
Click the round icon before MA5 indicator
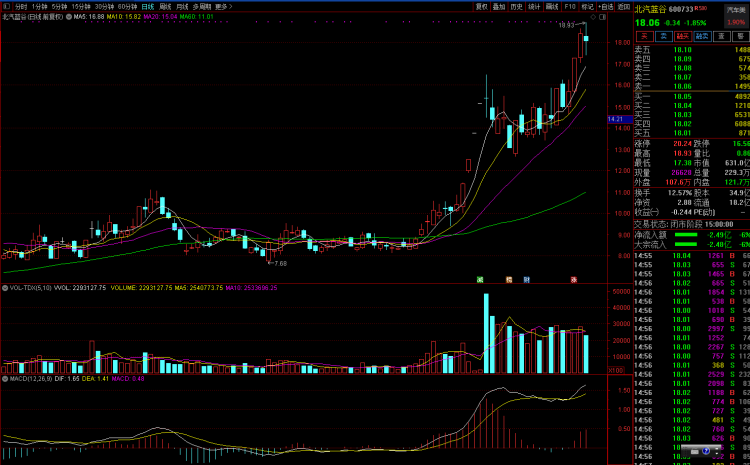point(70,17)
